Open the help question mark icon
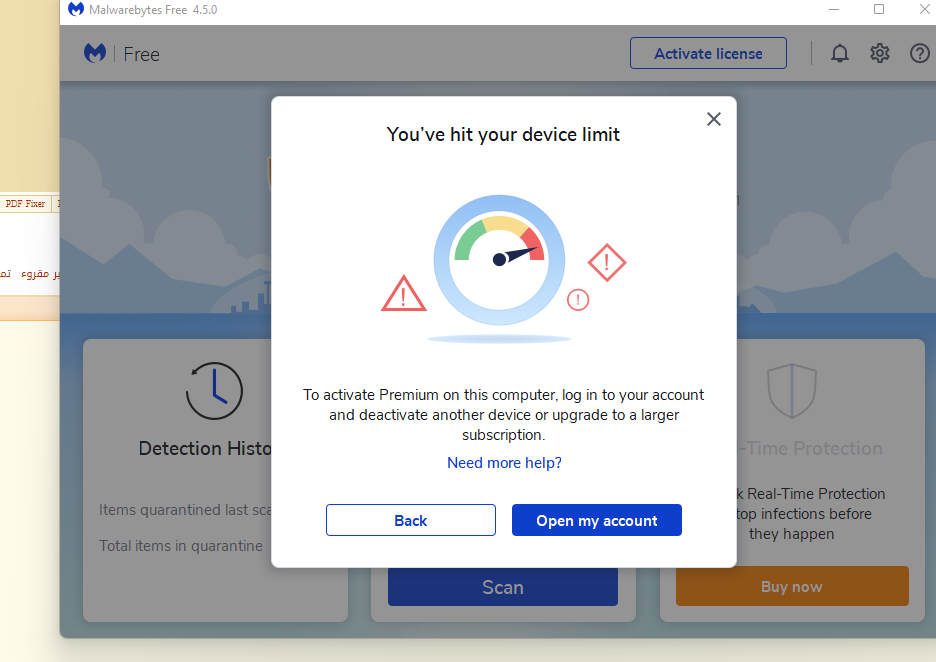The height and width of the screenshot is (662, 936). tap(919, 53)
